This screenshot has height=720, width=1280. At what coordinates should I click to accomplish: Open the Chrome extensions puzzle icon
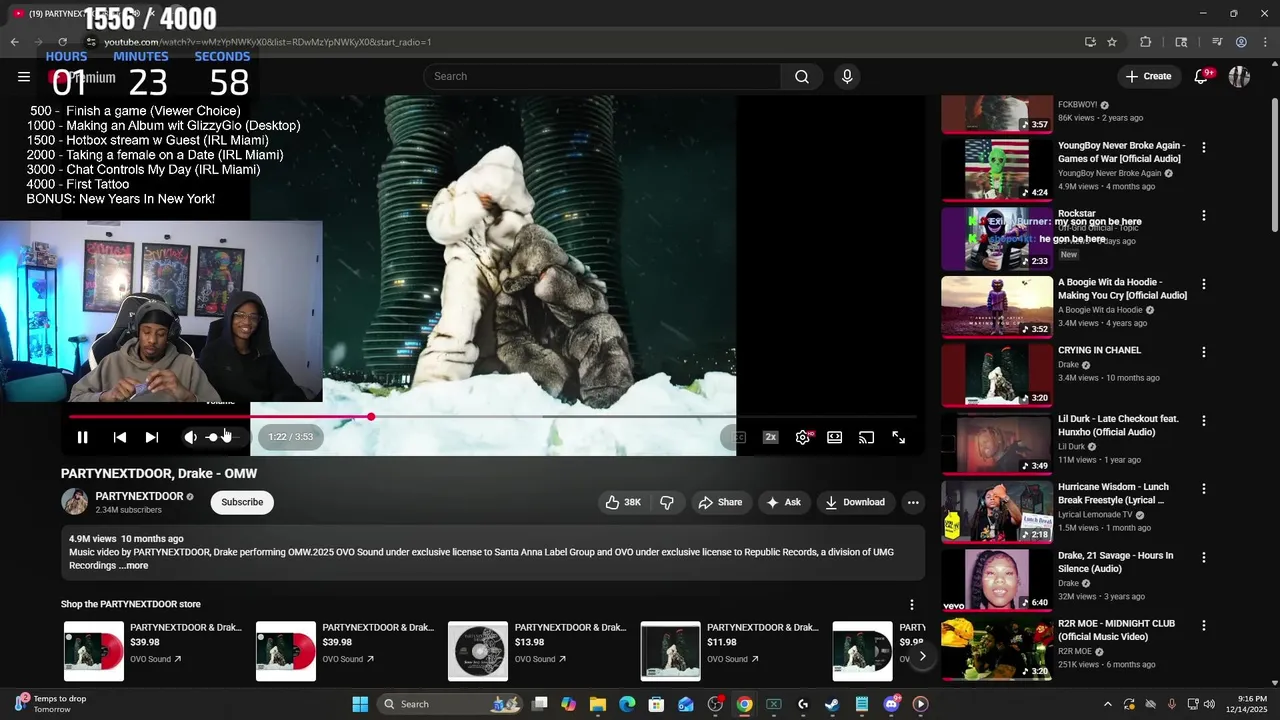pos(1146,42)
